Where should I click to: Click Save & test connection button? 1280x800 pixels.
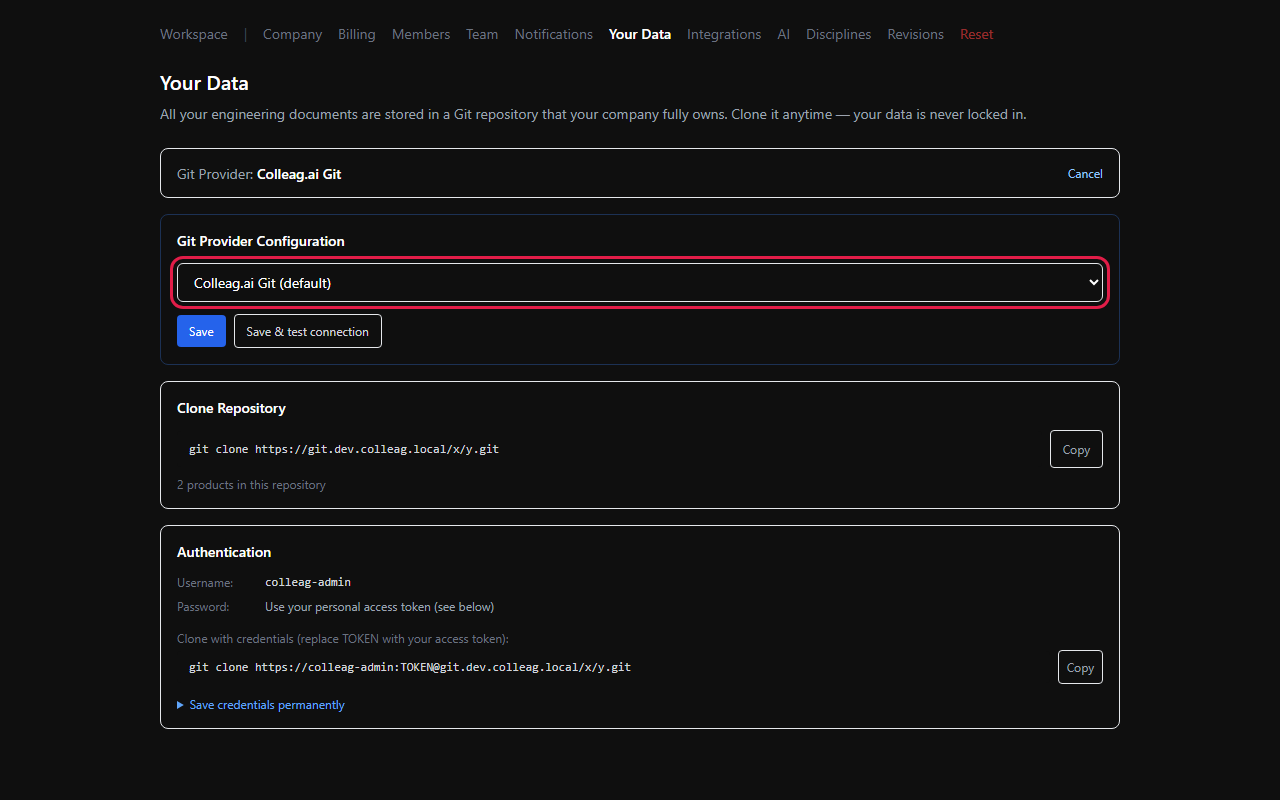coord(308,331)
